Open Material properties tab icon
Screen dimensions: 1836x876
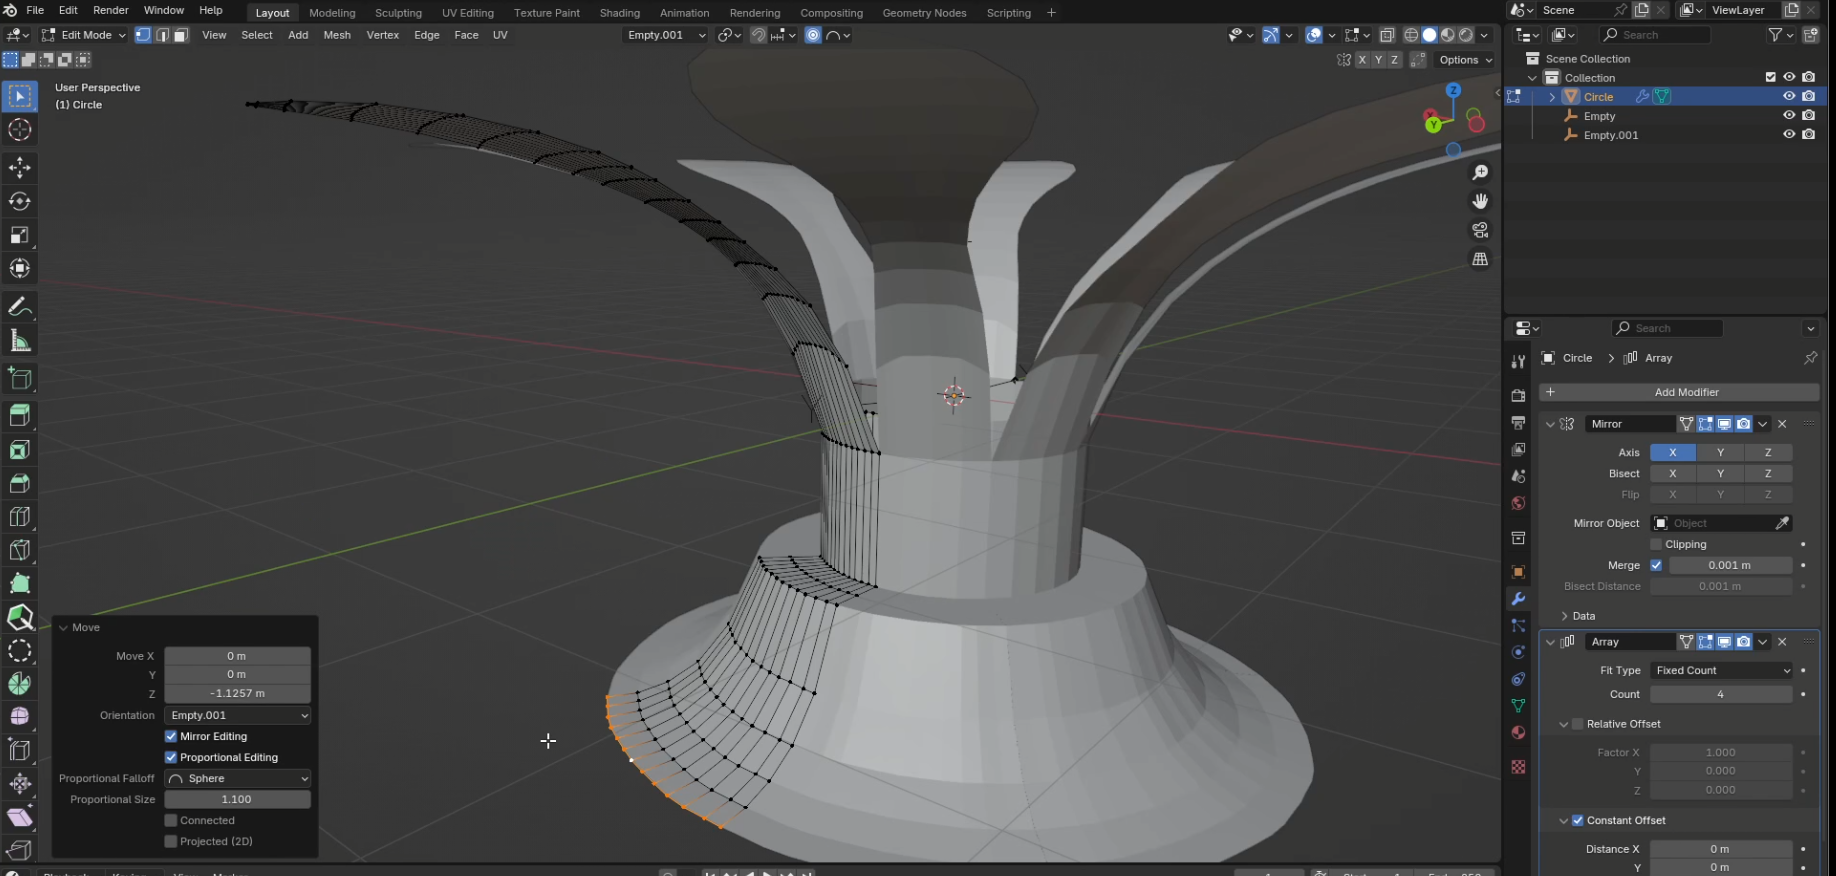pos(1518,733)
